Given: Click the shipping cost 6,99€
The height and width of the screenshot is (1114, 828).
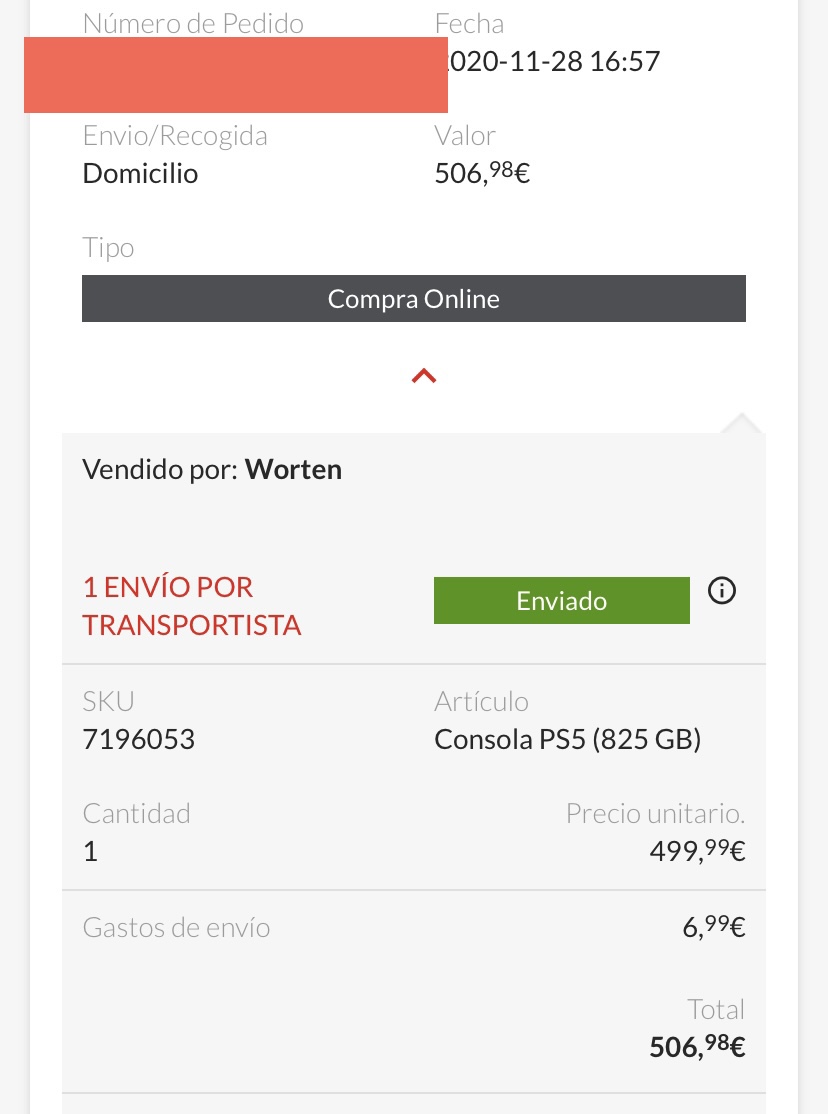Looking at the screenshot, I should (x=714, y=928).
